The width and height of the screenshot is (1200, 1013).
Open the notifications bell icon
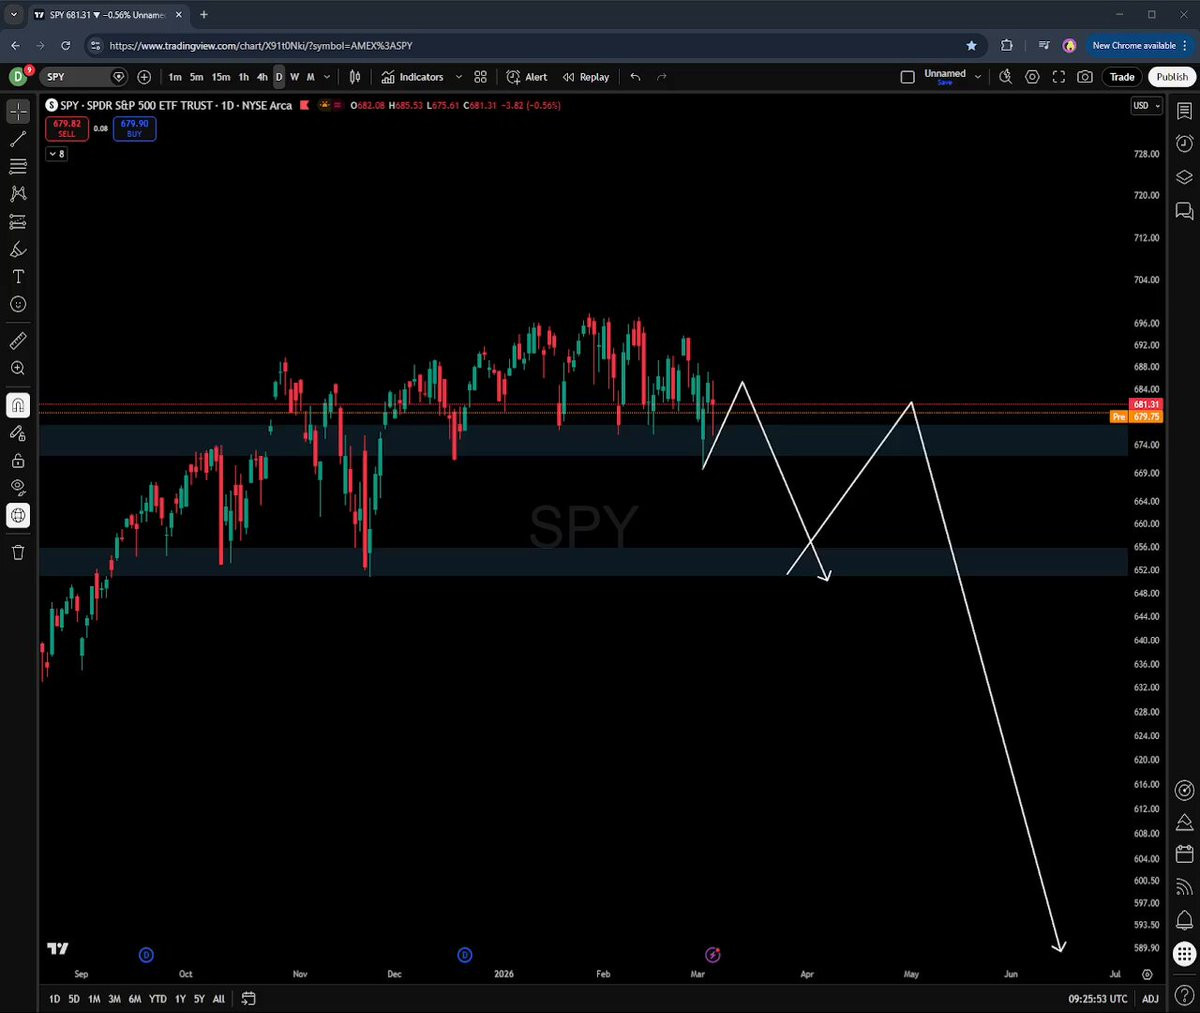click(x=1184, y=920)
